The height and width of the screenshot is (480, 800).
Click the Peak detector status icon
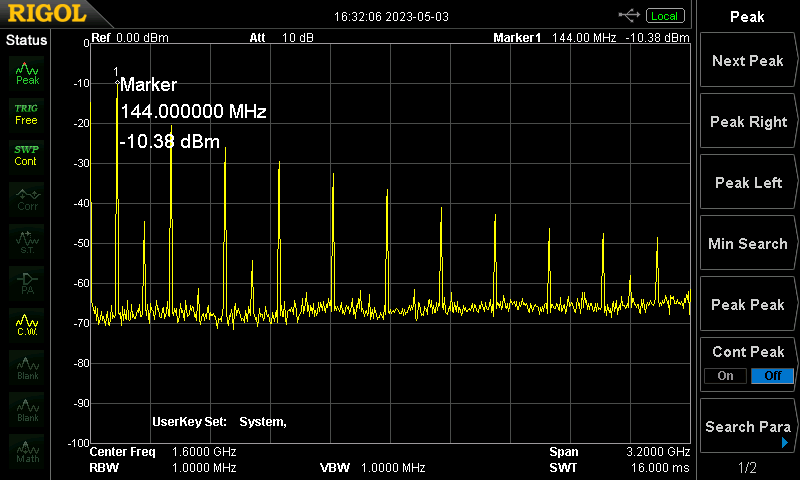click(x=27, y=73)
